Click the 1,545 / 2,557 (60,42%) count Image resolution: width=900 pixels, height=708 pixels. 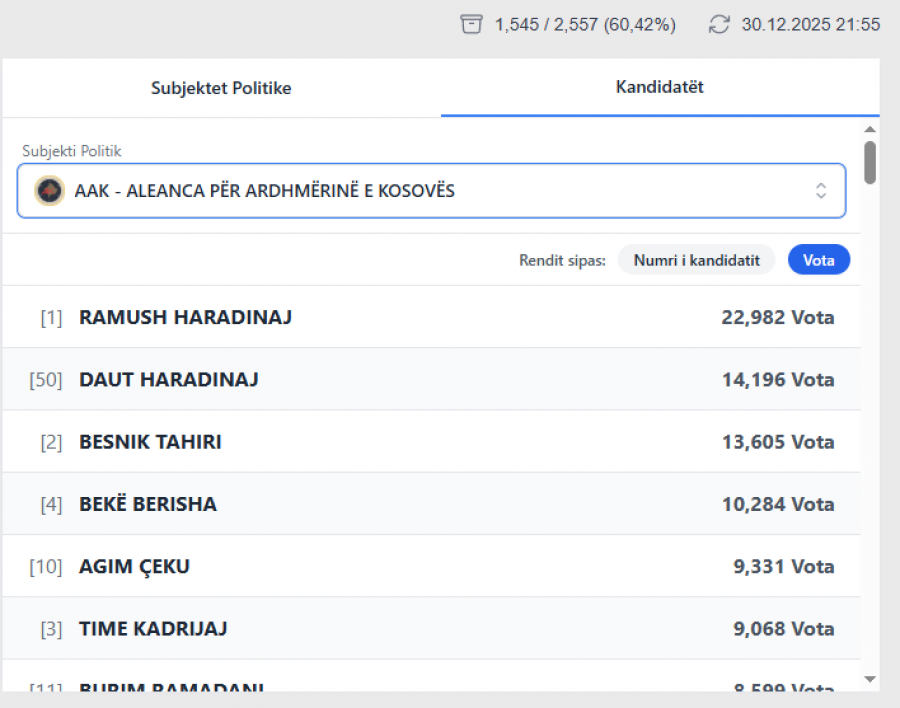tap(585, 25)
